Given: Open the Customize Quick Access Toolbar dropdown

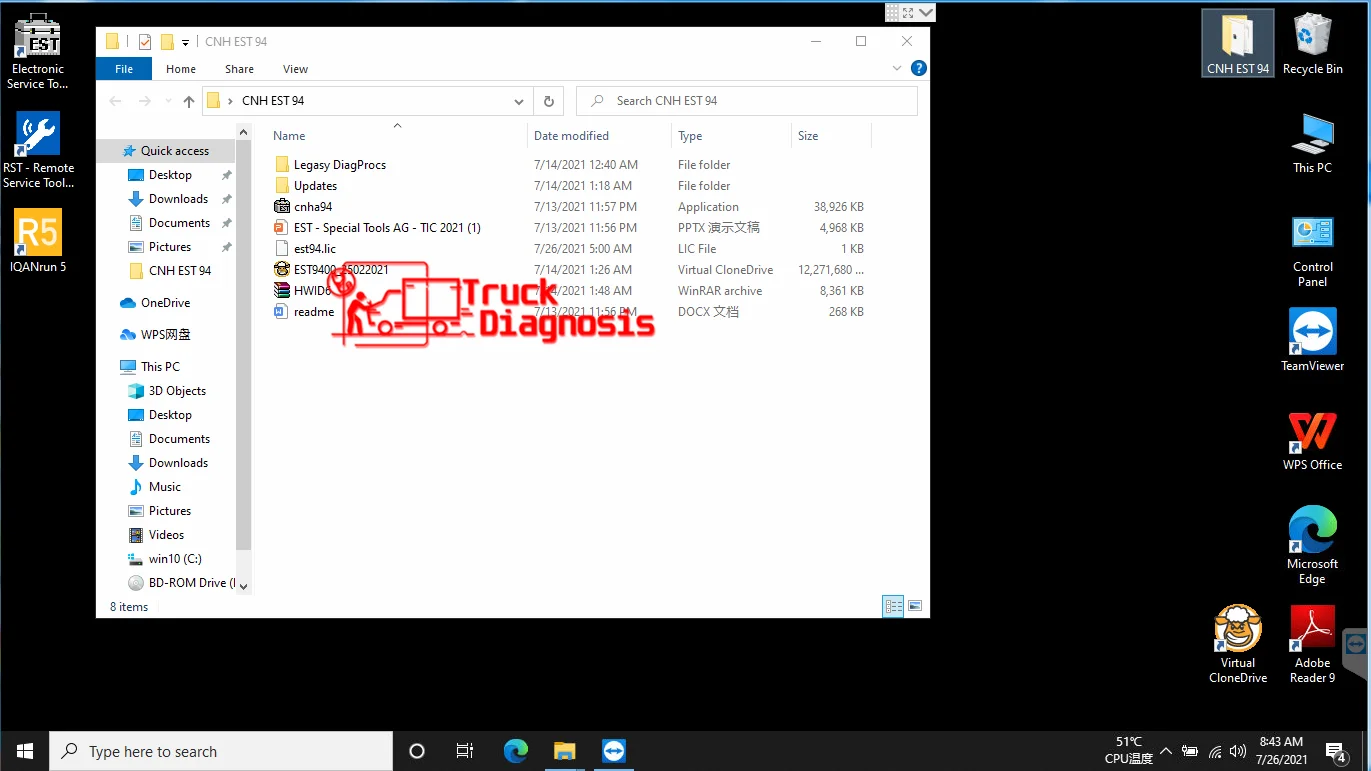Looking at the screenshot, I should 186,43.
